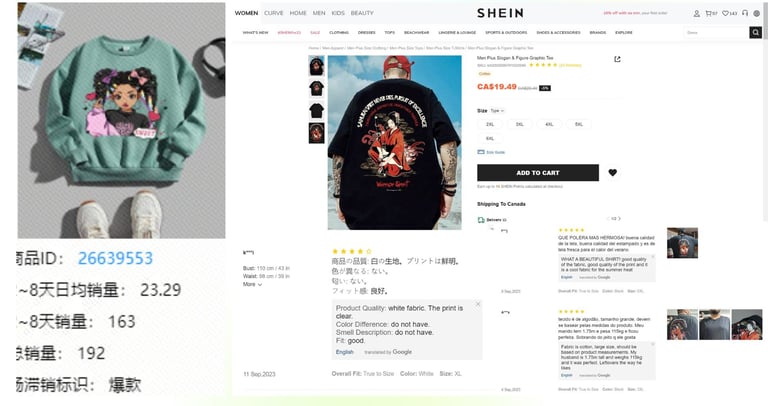
Task: Click the globe language icon in header
Action: (x=756, y=13)
